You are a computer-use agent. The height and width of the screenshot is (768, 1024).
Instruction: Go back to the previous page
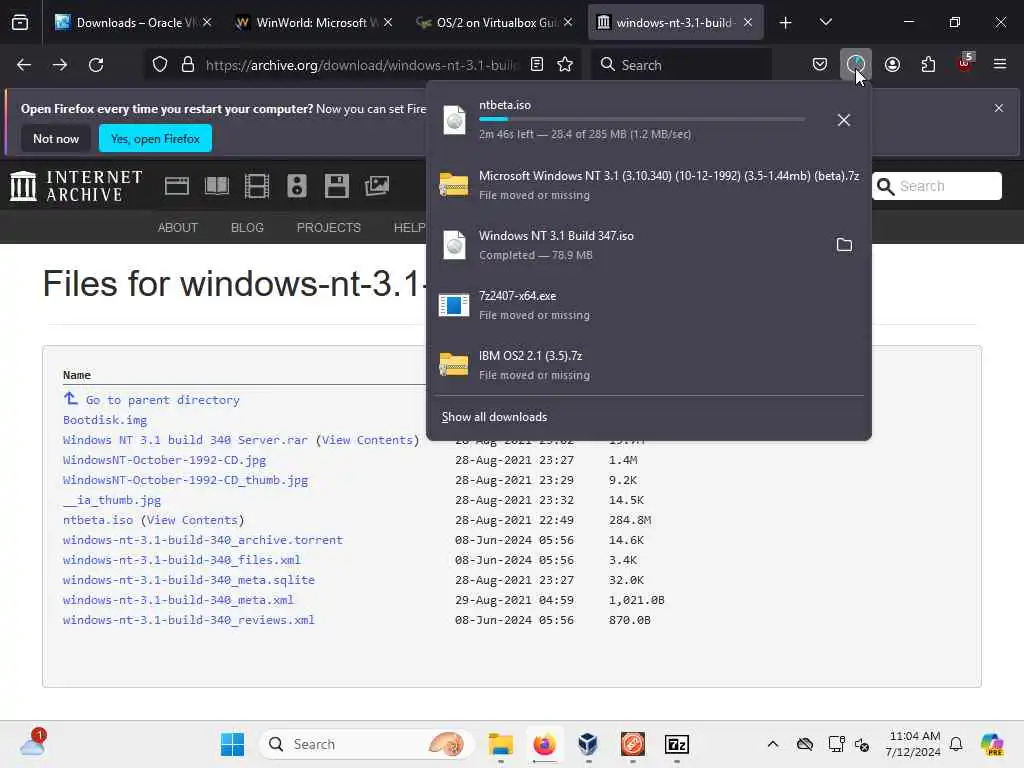[24, 65]
